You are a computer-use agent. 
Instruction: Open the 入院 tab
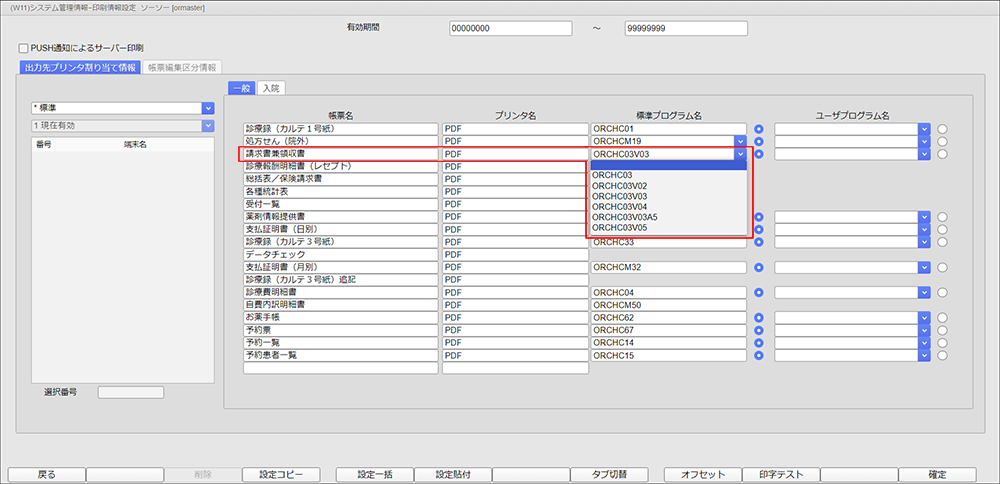[x=269, y=89]
